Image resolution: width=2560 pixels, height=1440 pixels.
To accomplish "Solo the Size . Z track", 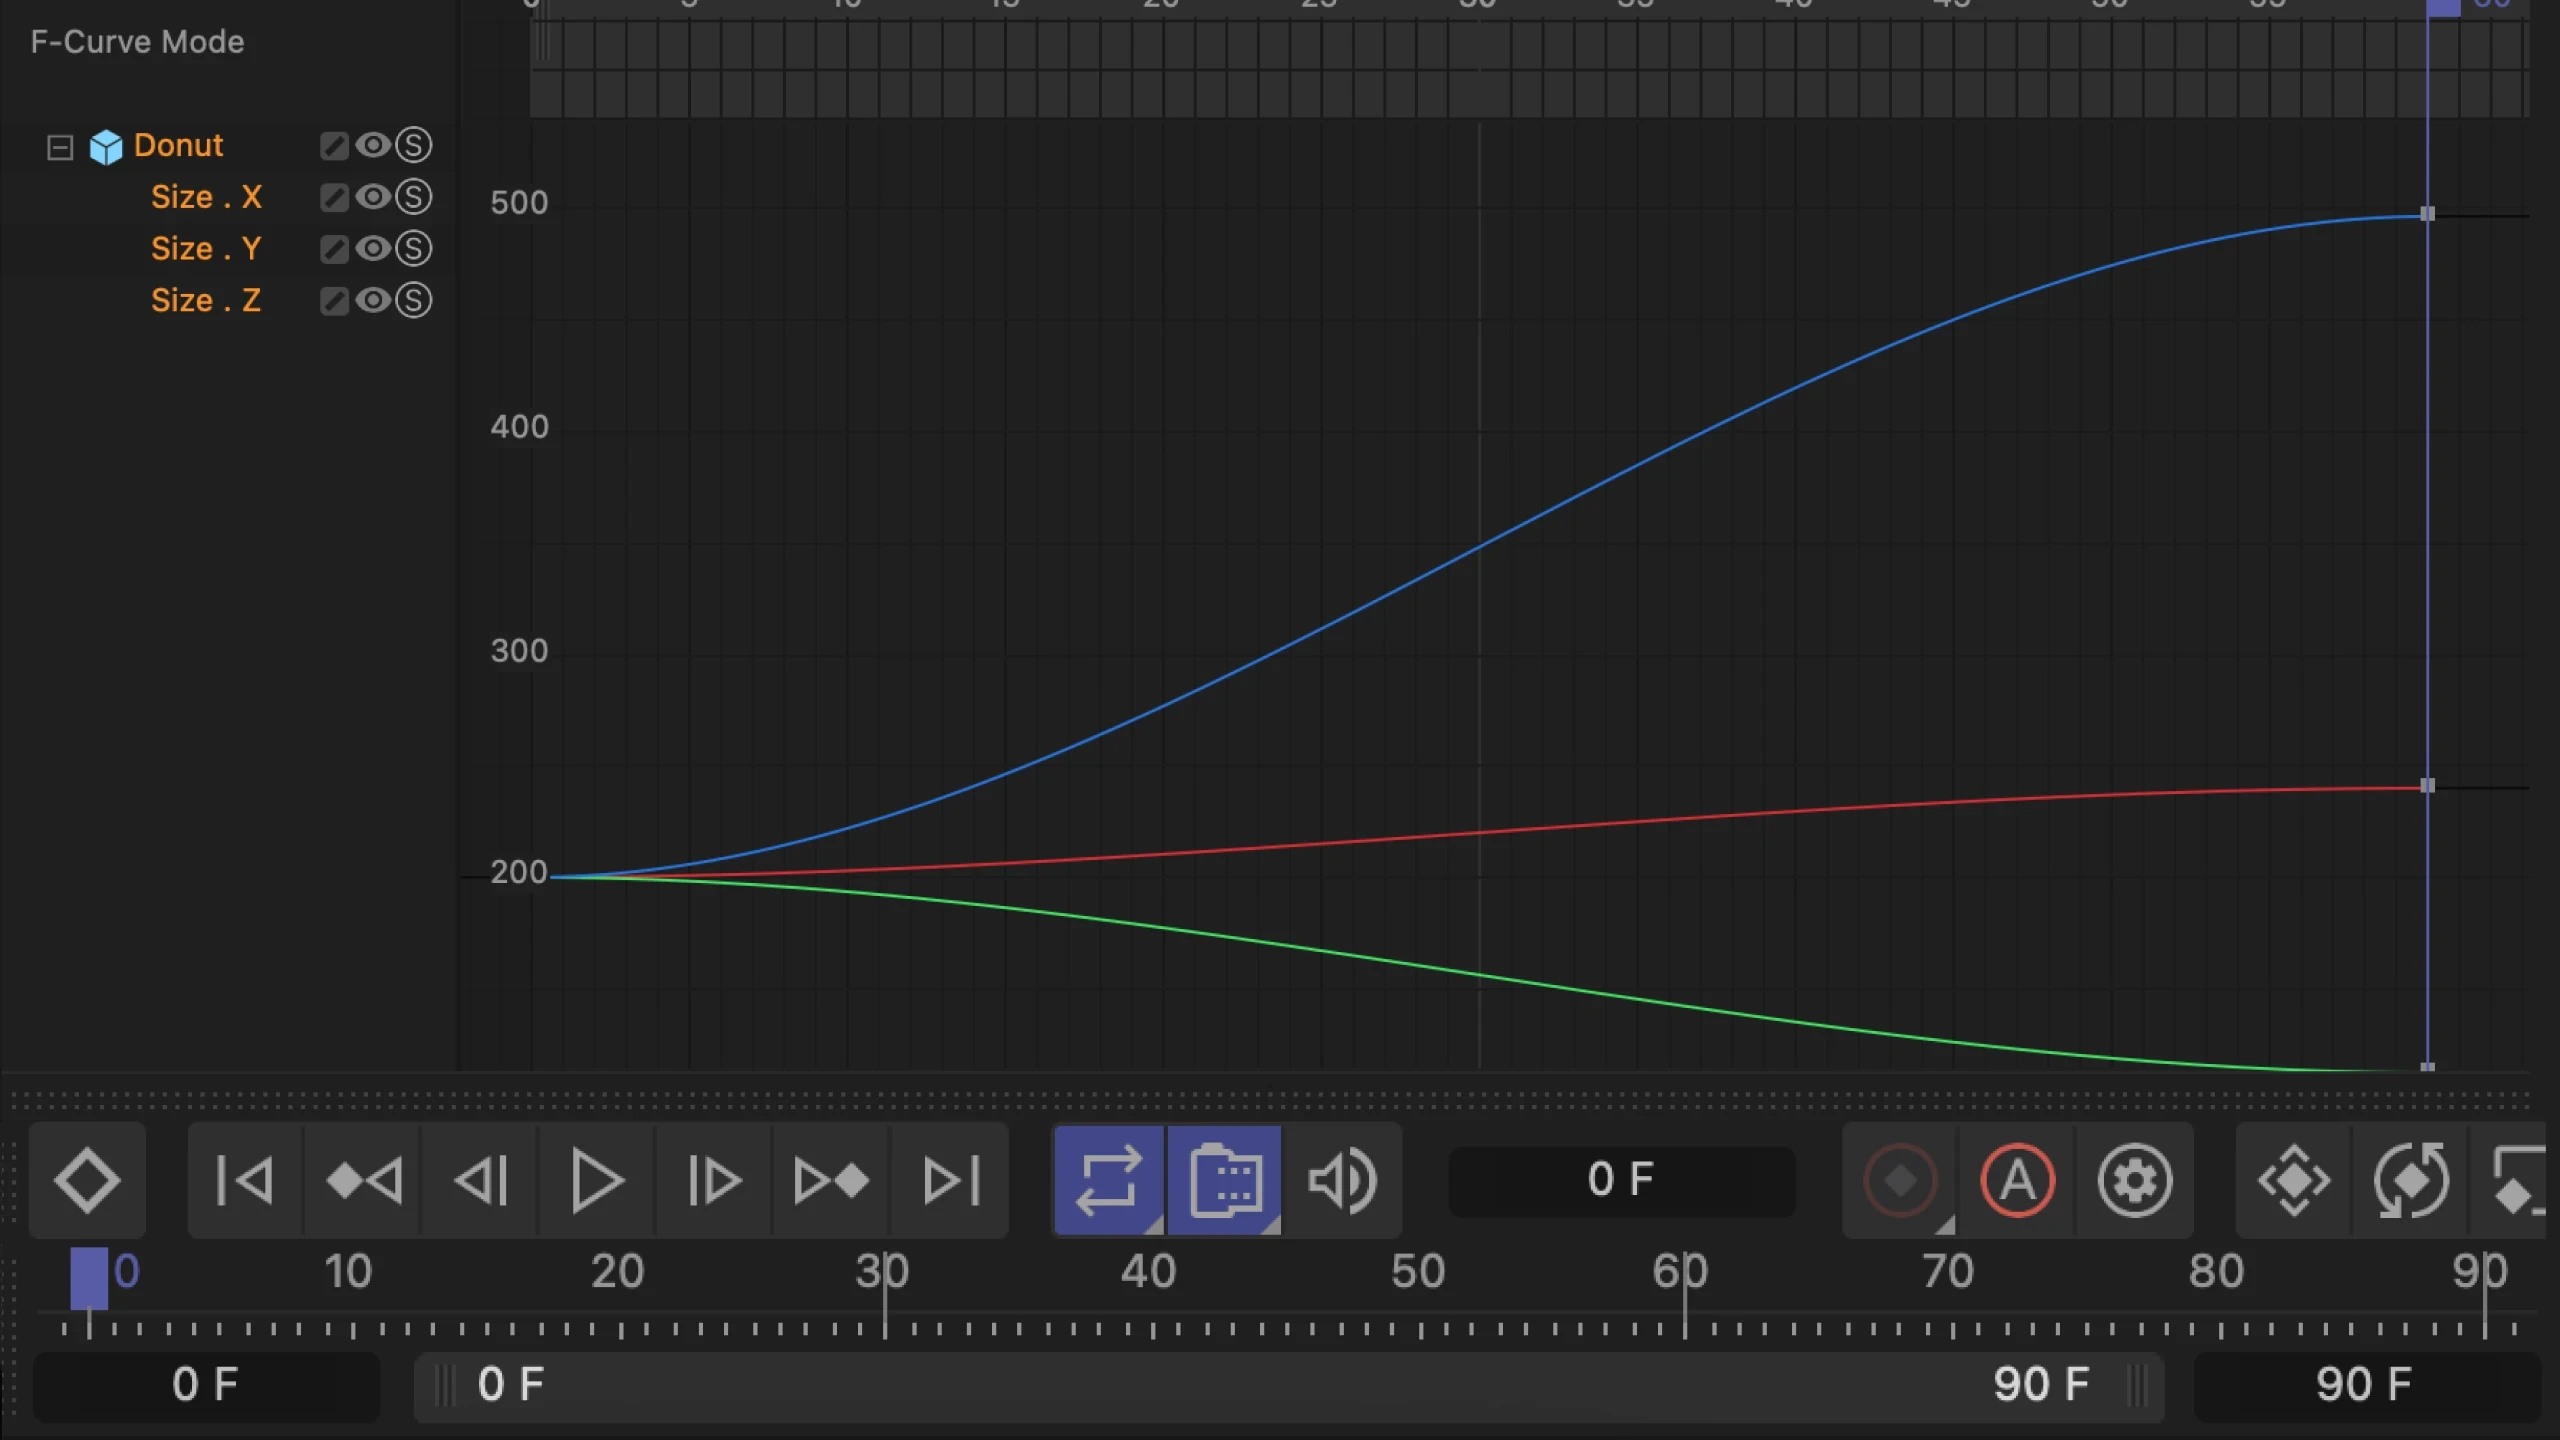I will point(413,300).
